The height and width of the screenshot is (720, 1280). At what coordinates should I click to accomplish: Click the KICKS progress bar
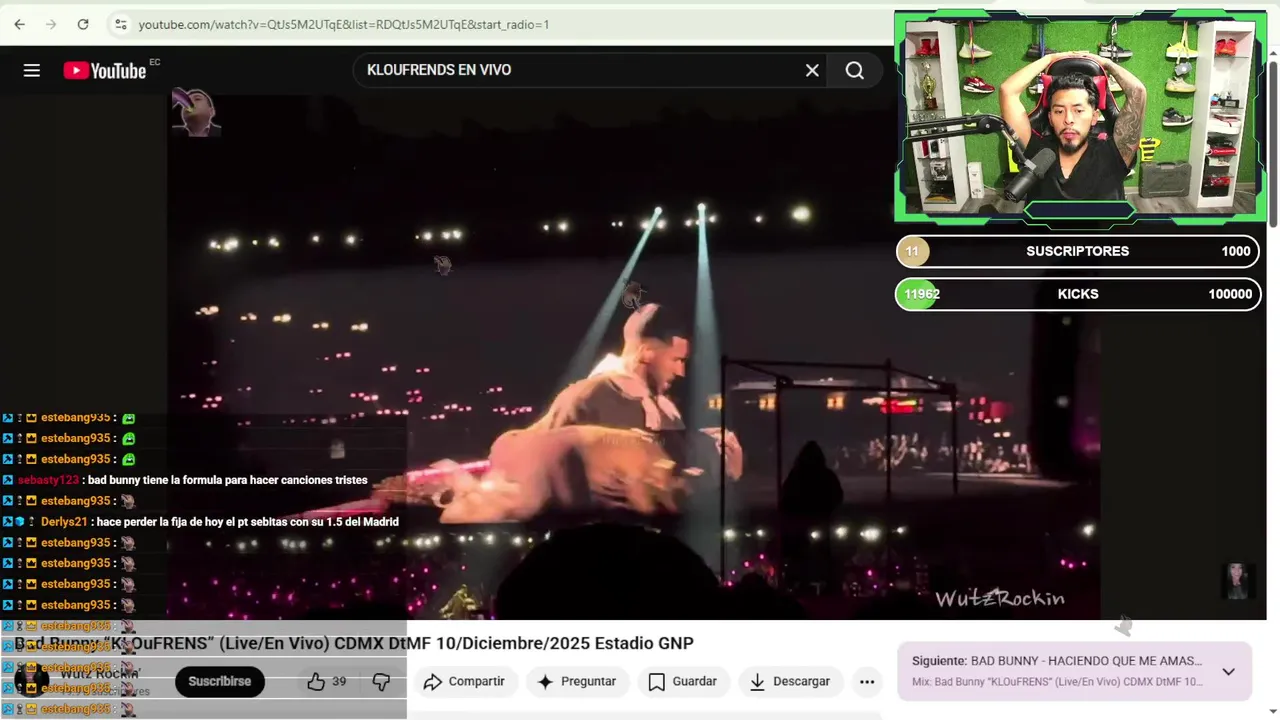1078,294
